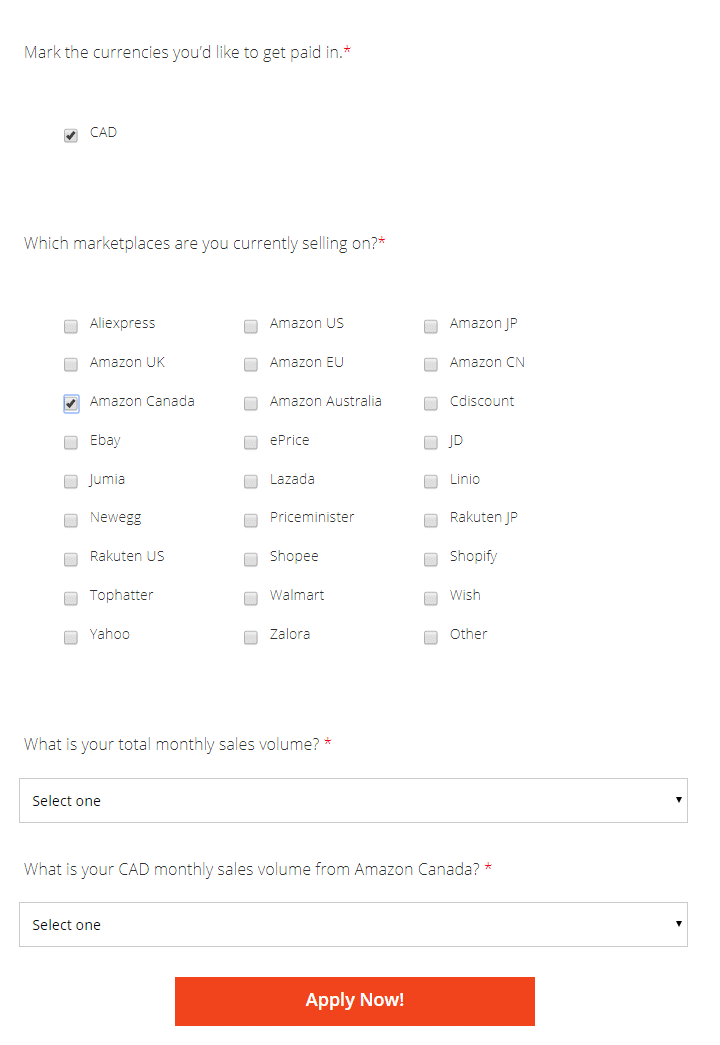Image resolution: width=720 pixels, height=1045 pixels.
Task: Select the Other marketplace checkbox
Action: click(430, 636)
